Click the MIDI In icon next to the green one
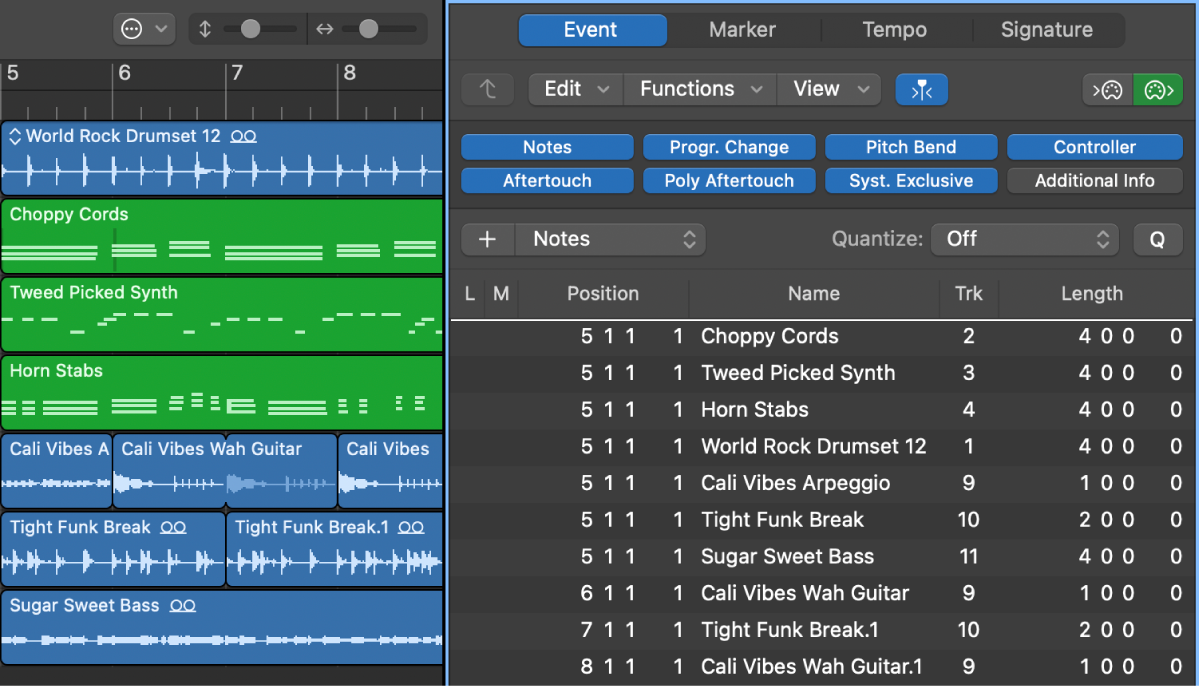This screenshot has width=1200, height=686. tap(1108, 89)
